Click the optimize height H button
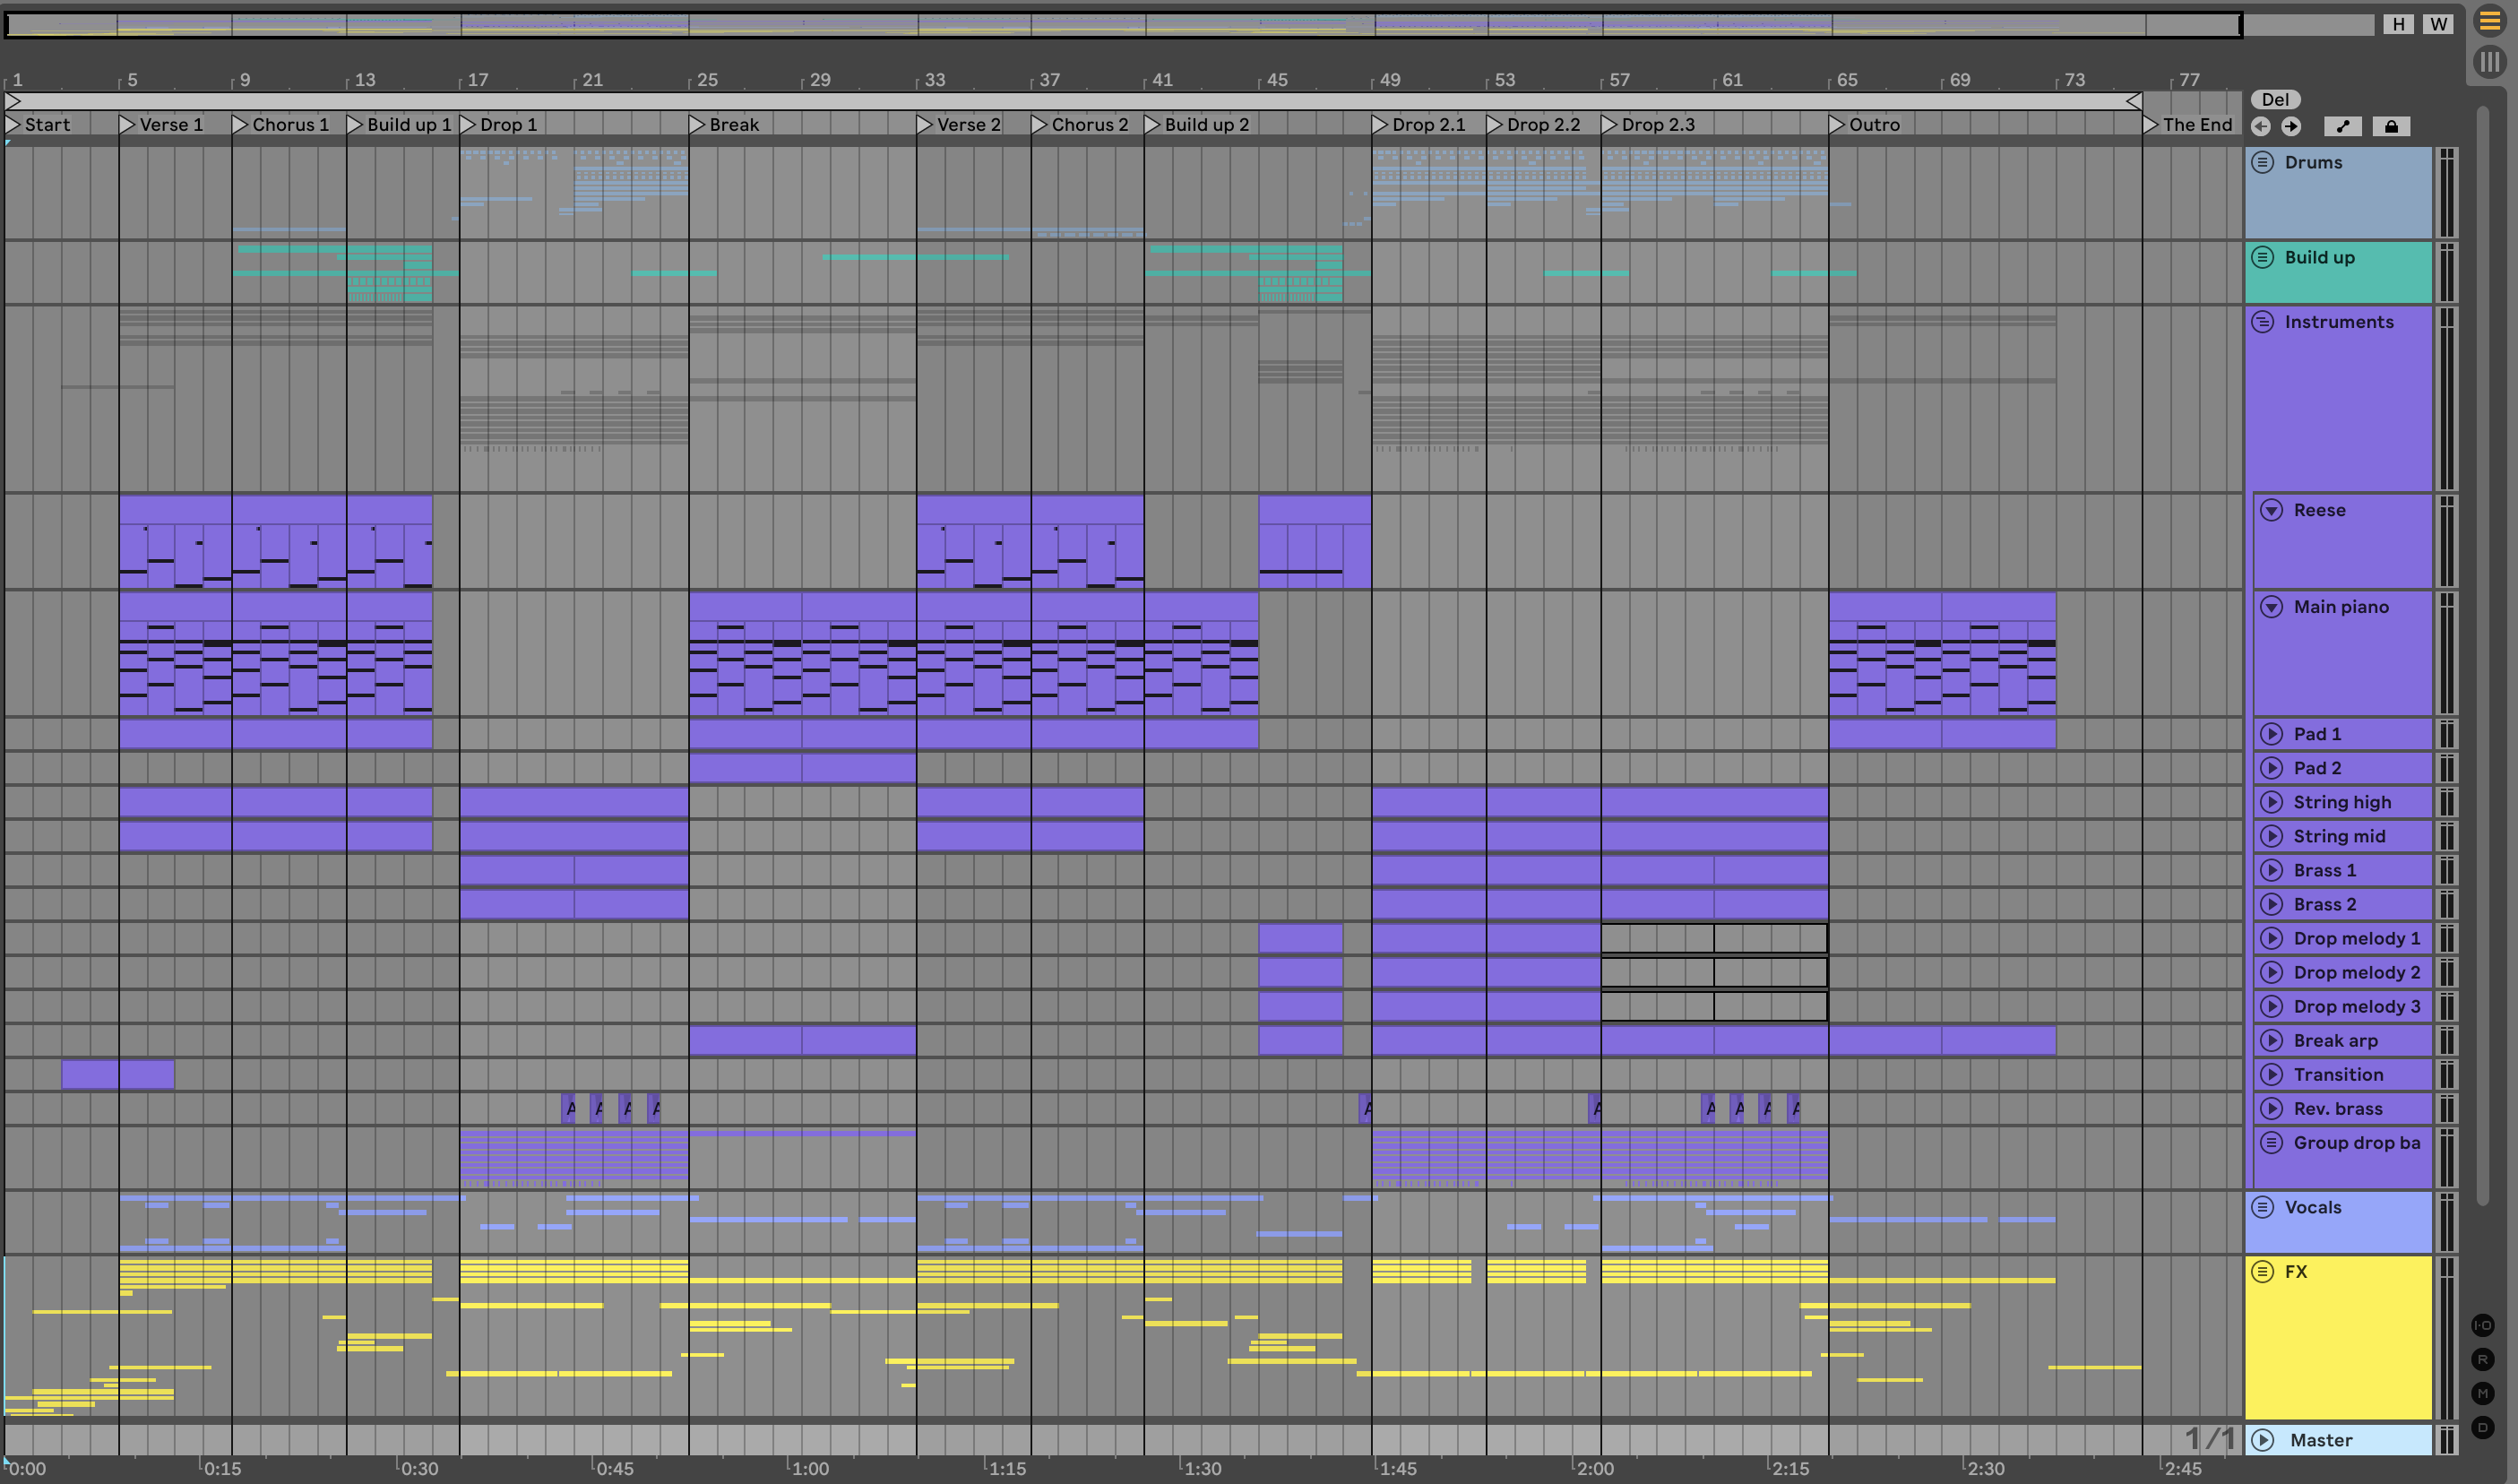Viewport: 2518px width, 1484px height. pos(2398,24)
